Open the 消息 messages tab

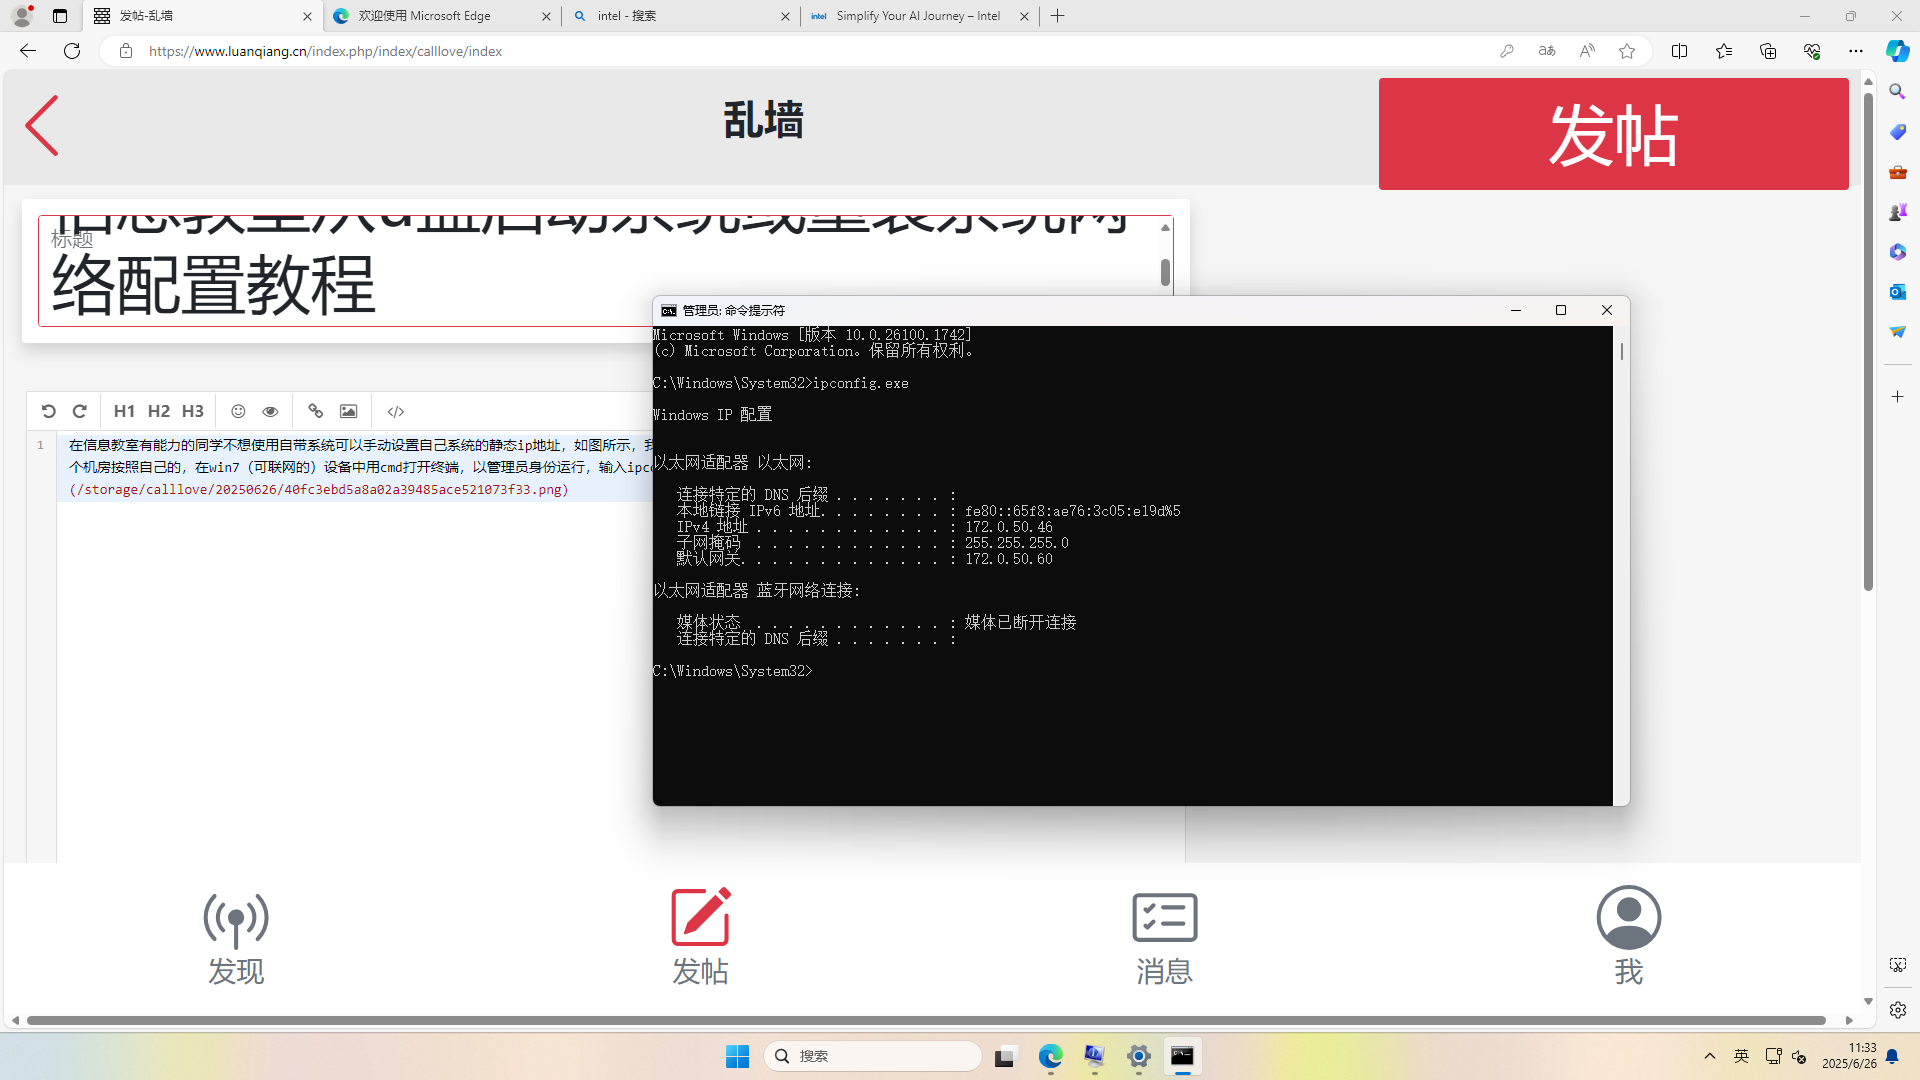(1164, 937)
